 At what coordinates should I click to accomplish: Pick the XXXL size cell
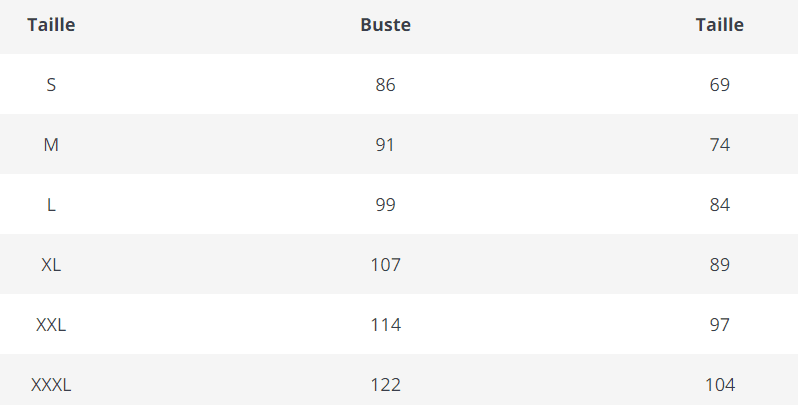(x=51, y=384)
